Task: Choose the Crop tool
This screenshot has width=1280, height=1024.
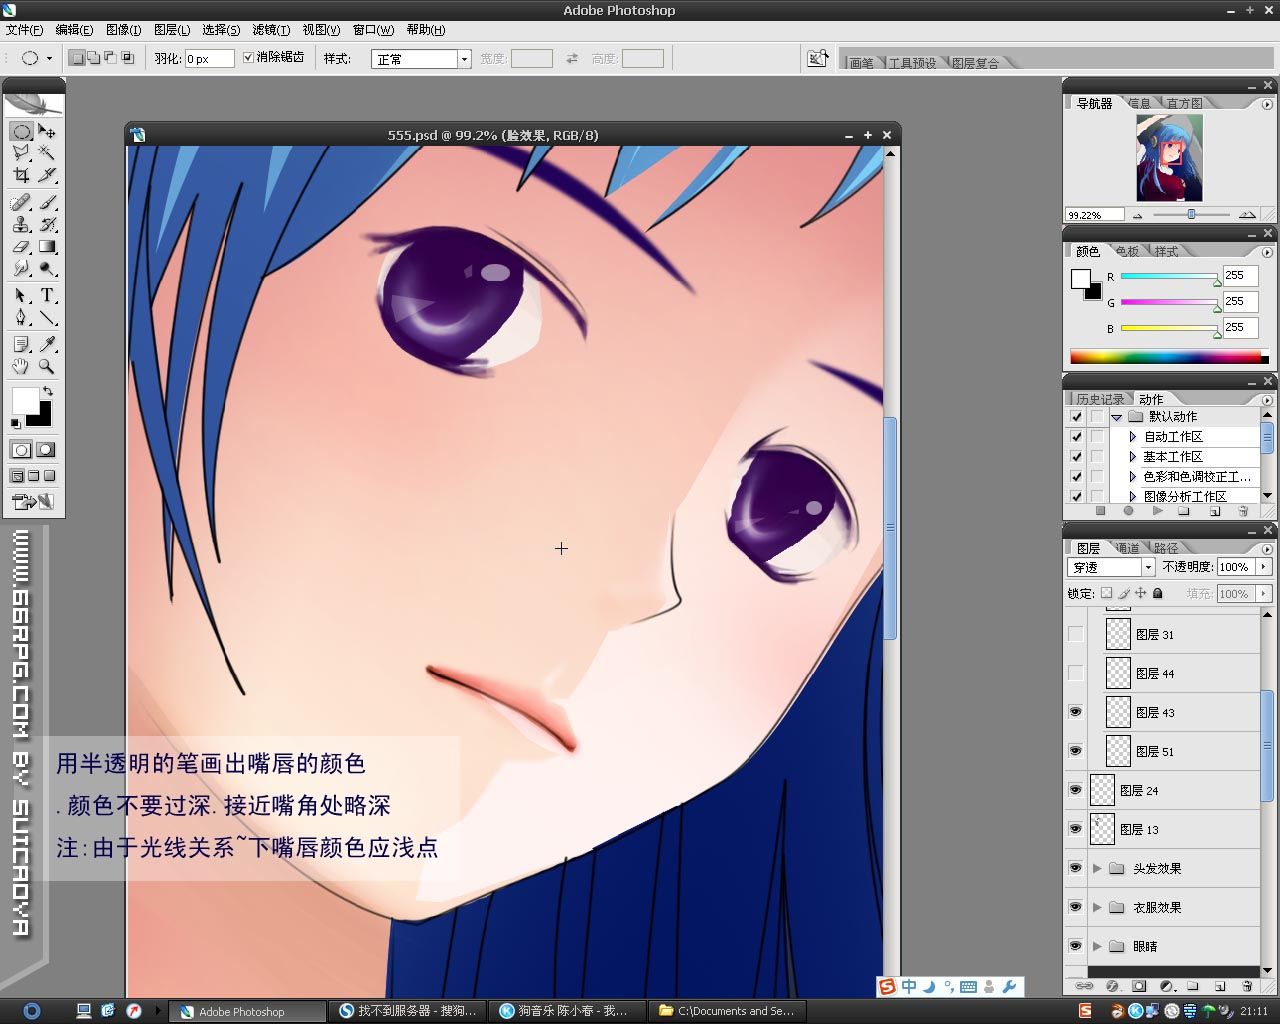Action: coord(21,175)
